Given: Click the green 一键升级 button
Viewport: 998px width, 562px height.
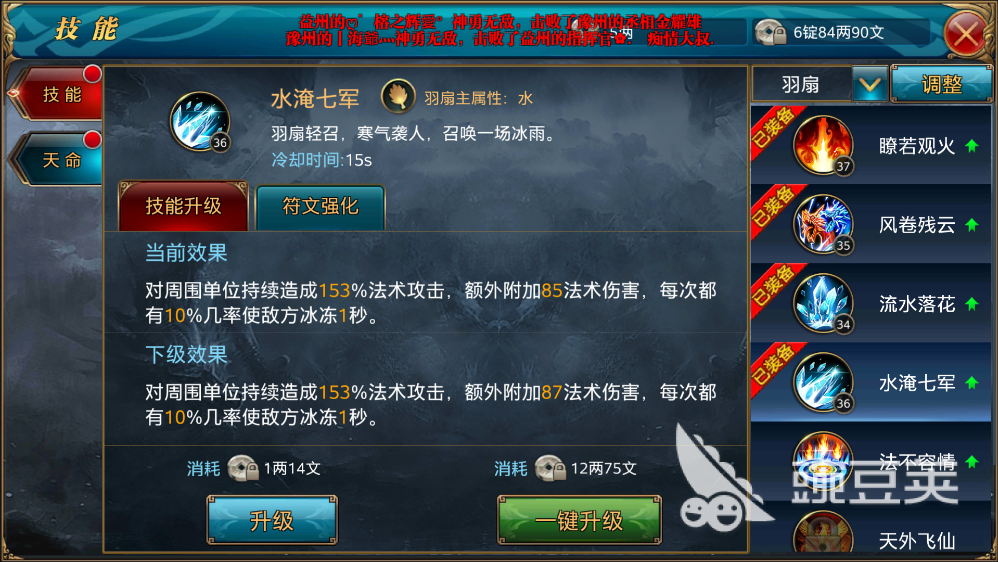Looking at the screenshot, I should (x=579, y=521).
